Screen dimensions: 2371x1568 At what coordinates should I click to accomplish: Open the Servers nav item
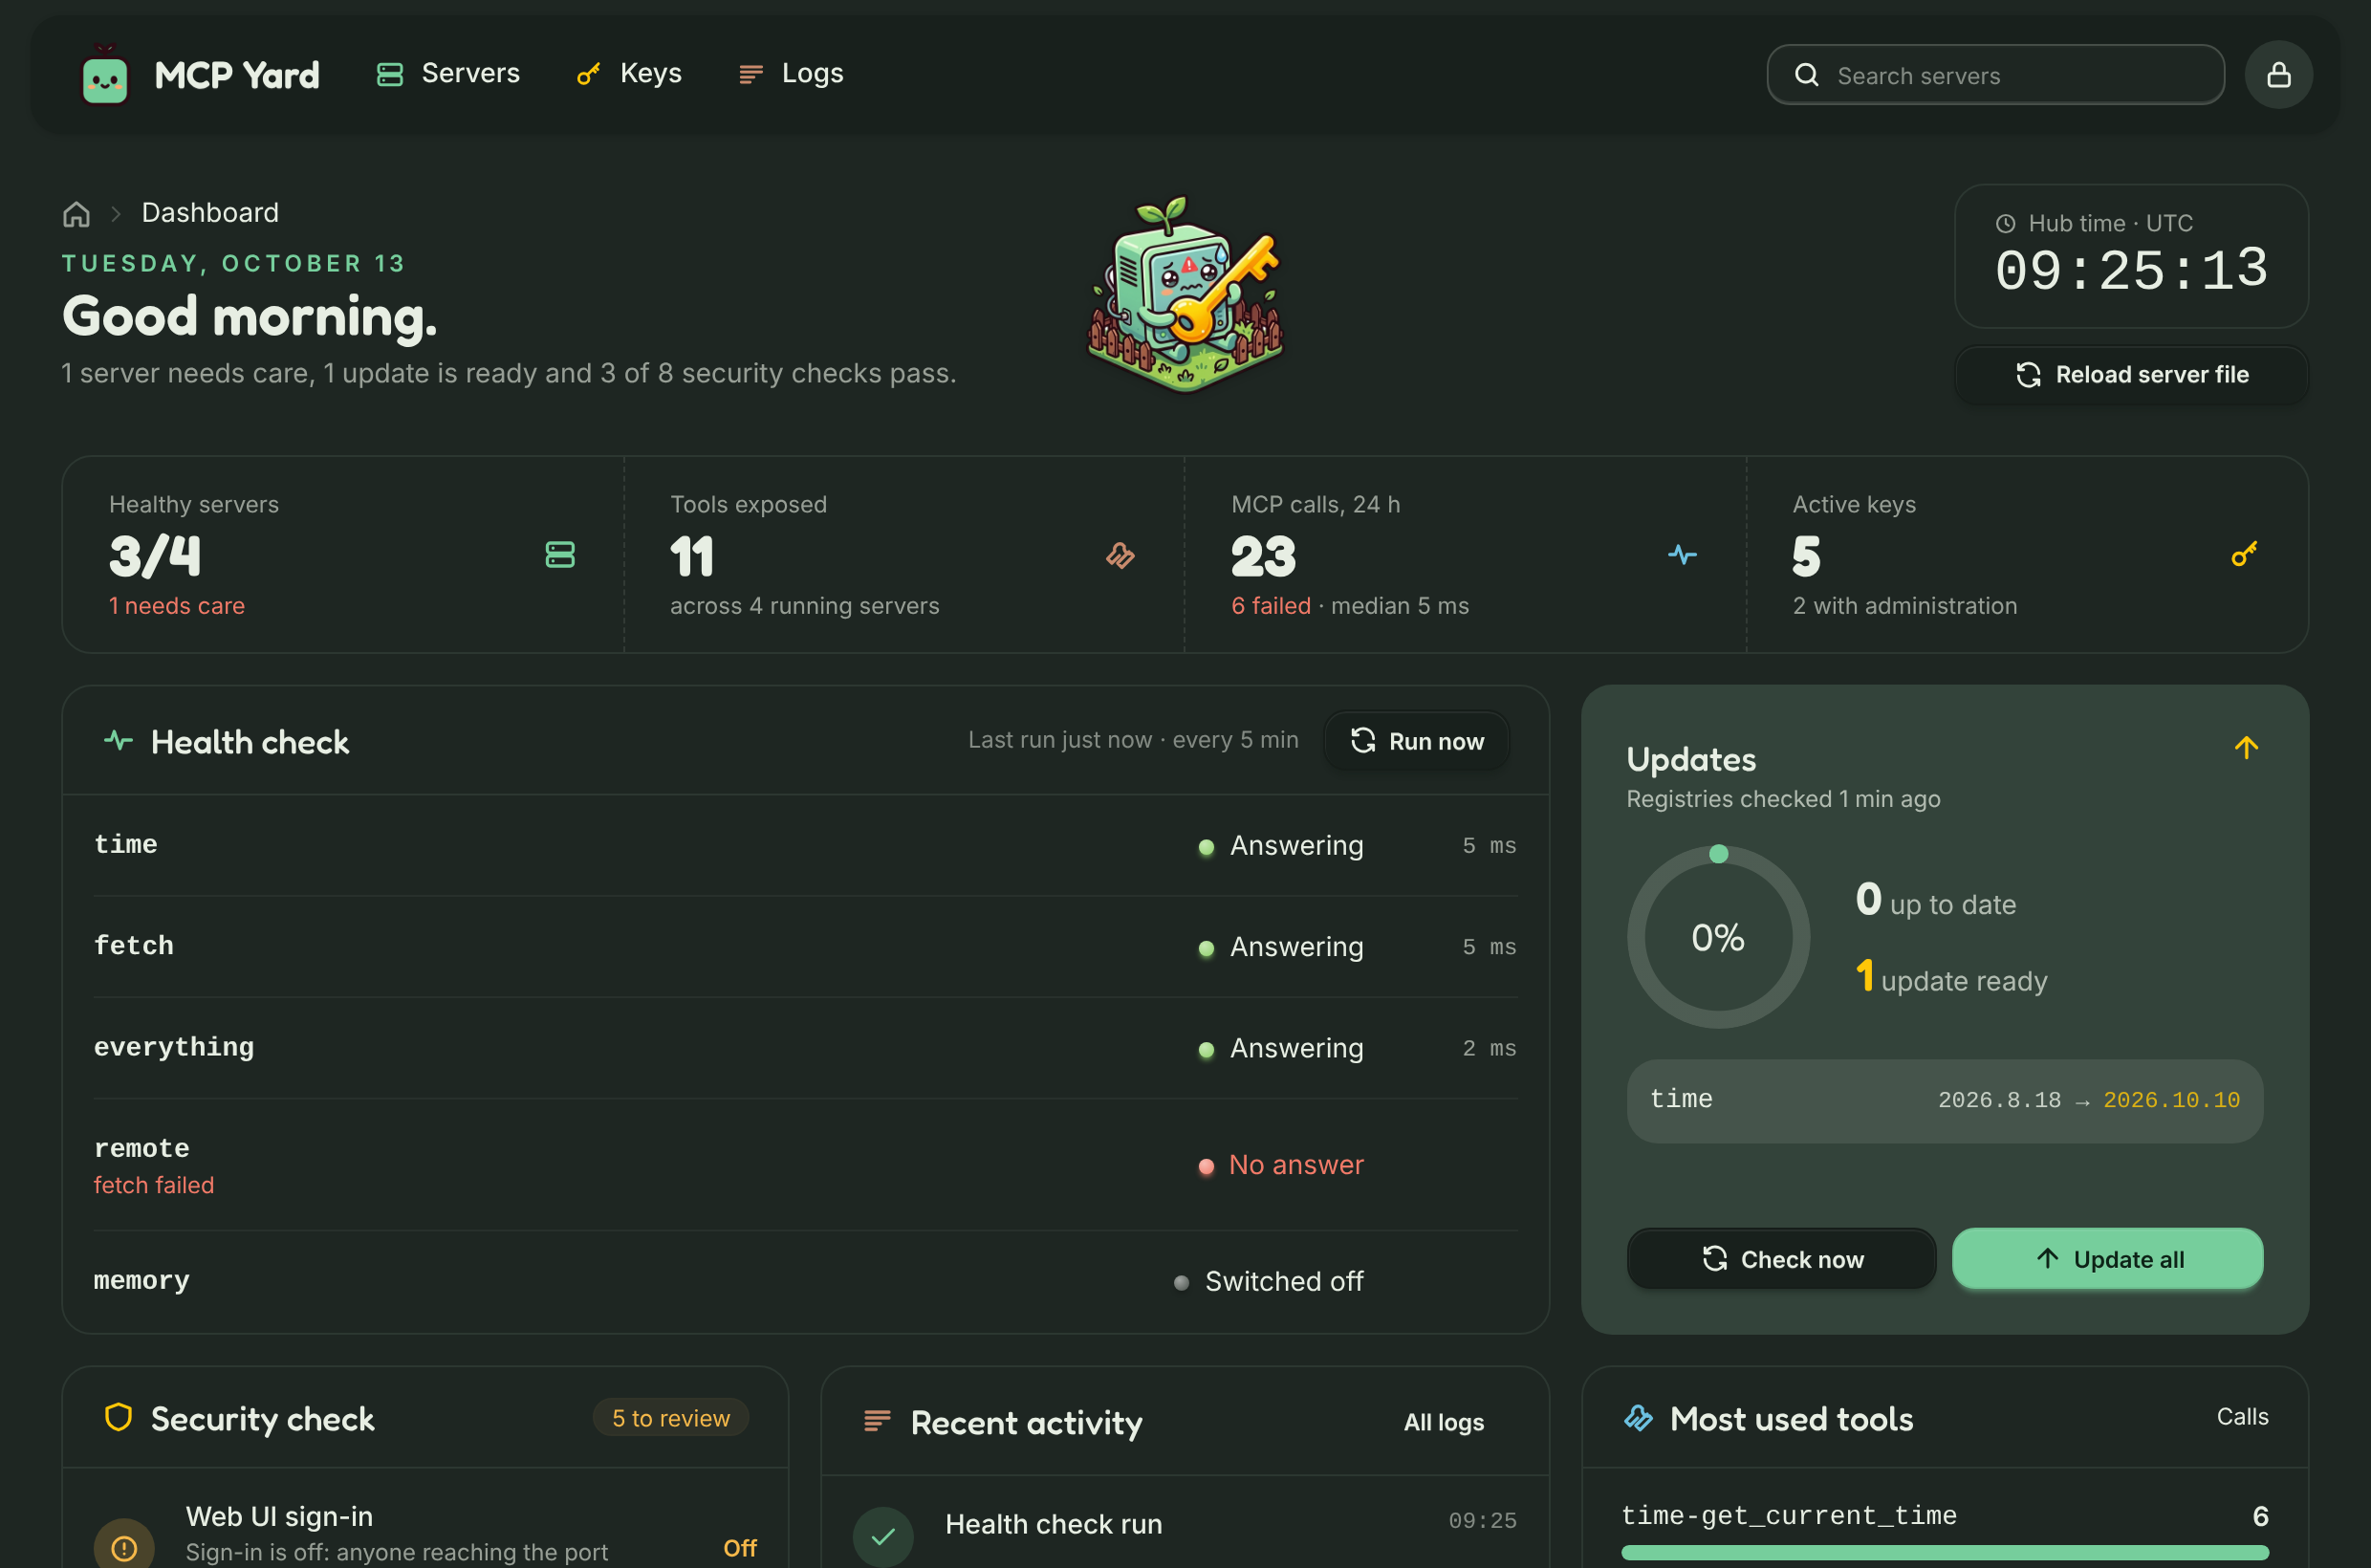[448, 74]
